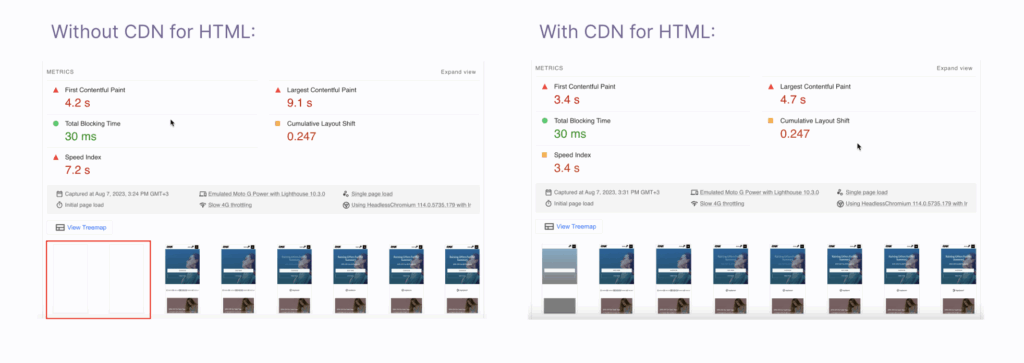This screenshot has height=363, width=1024.
Task: Click 3.4 s under First Contentful Paint
Action: [567, 100]
